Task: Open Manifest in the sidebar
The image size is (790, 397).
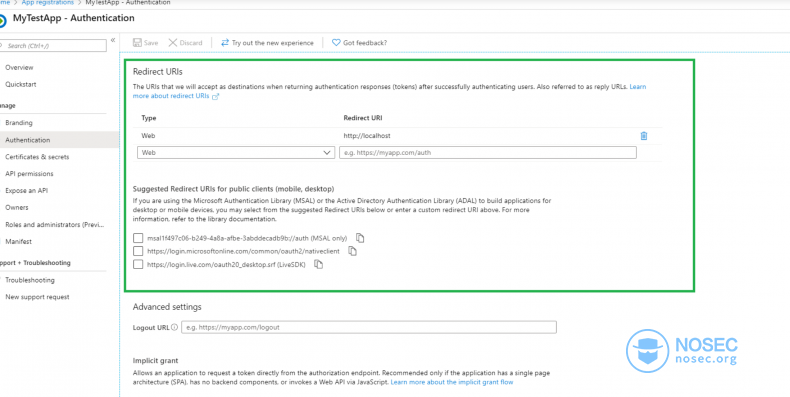Action: coord(19,241)
